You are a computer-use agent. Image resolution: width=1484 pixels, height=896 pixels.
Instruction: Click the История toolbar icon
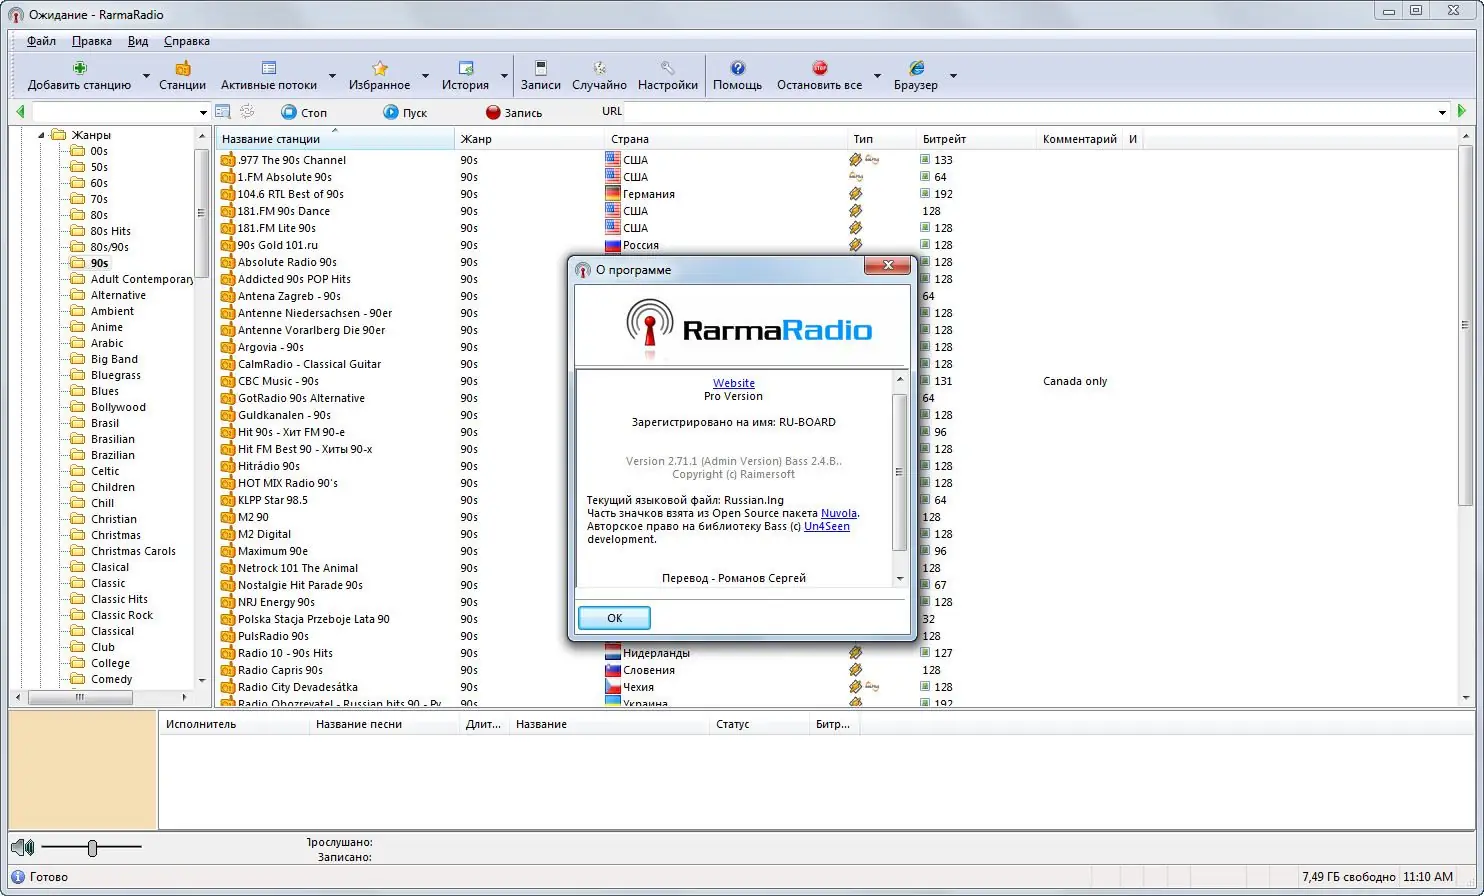tap(465, 67)
